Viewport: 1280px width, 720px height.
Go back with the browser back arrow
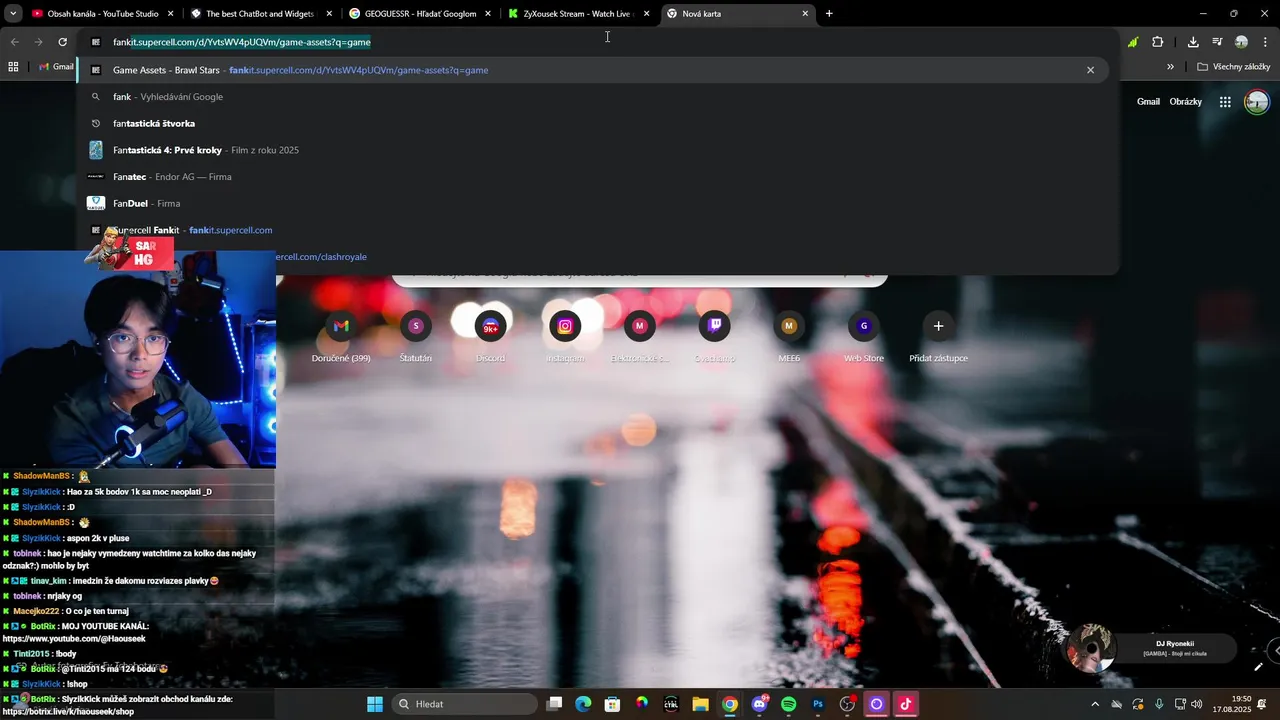(14, 42)
